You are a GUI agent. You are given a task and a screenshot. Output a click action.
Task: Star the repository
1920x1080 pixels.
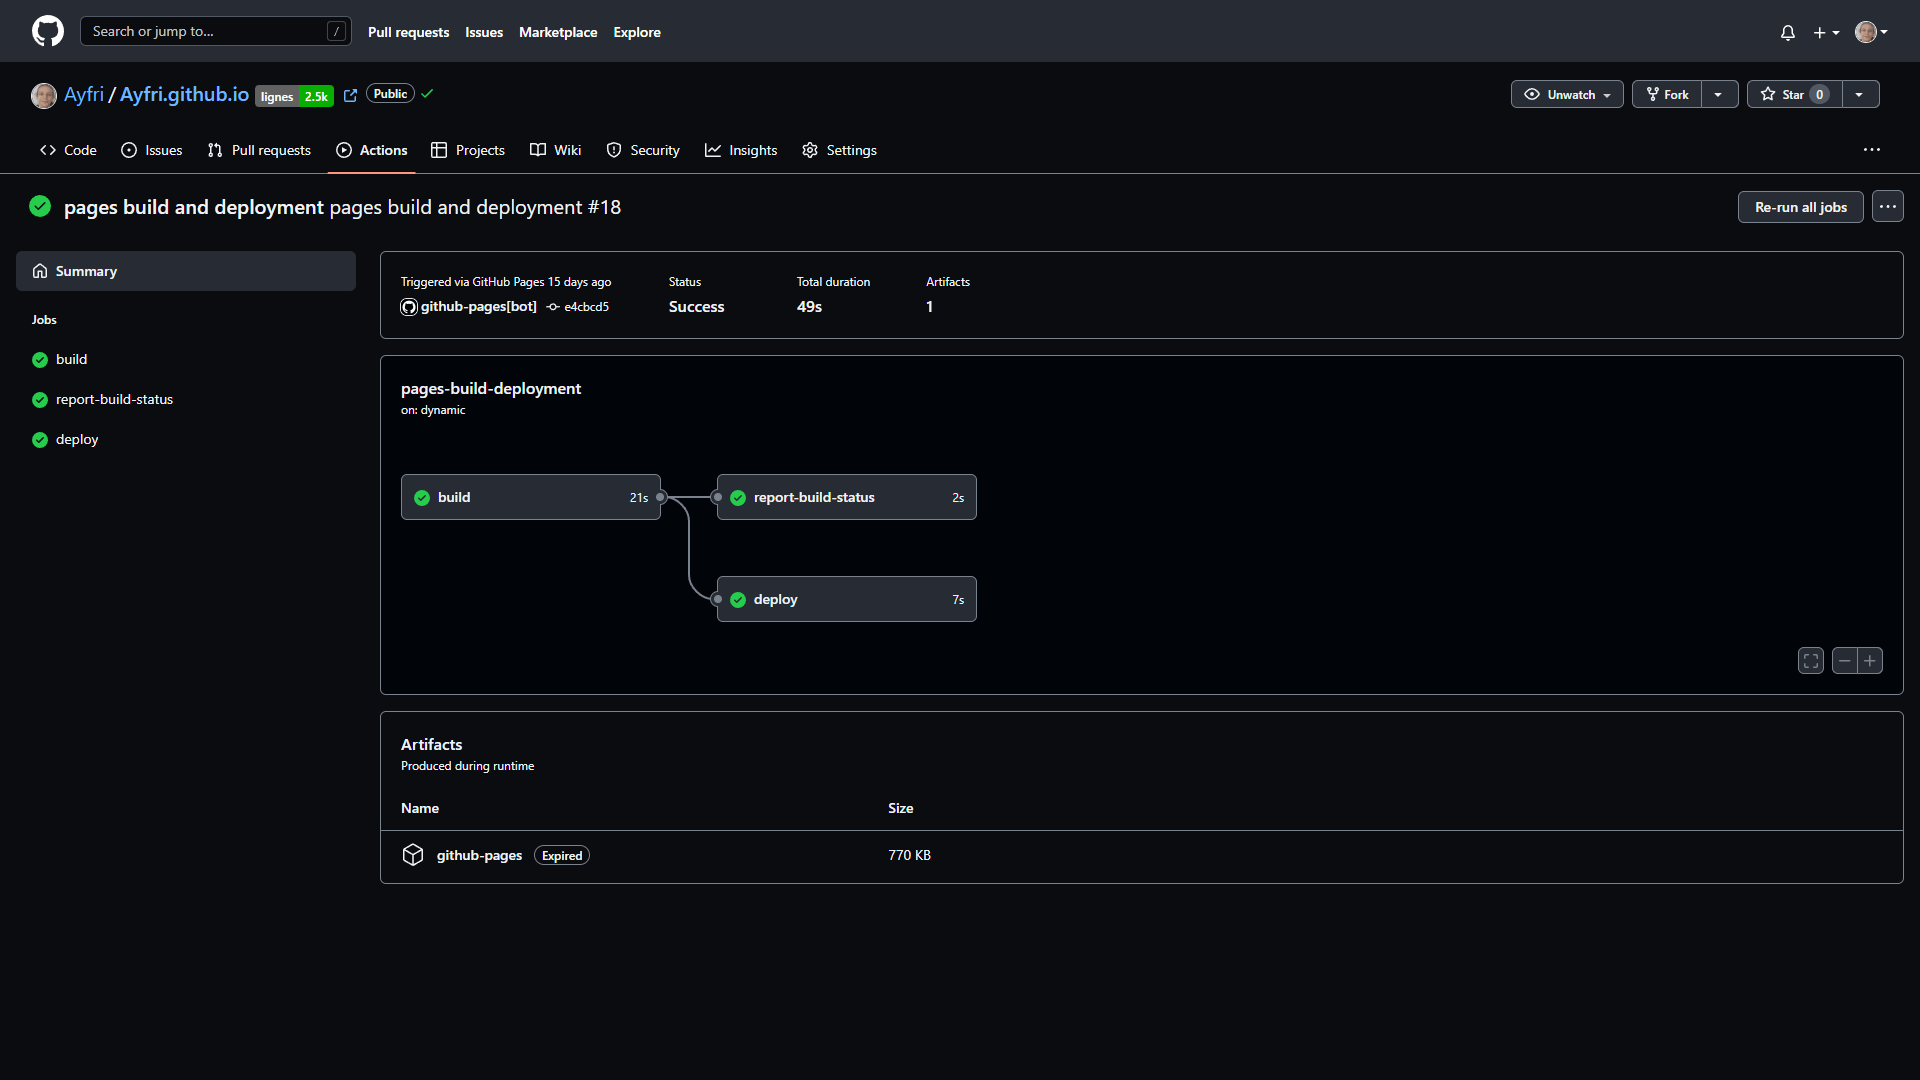click(1795, 94)
